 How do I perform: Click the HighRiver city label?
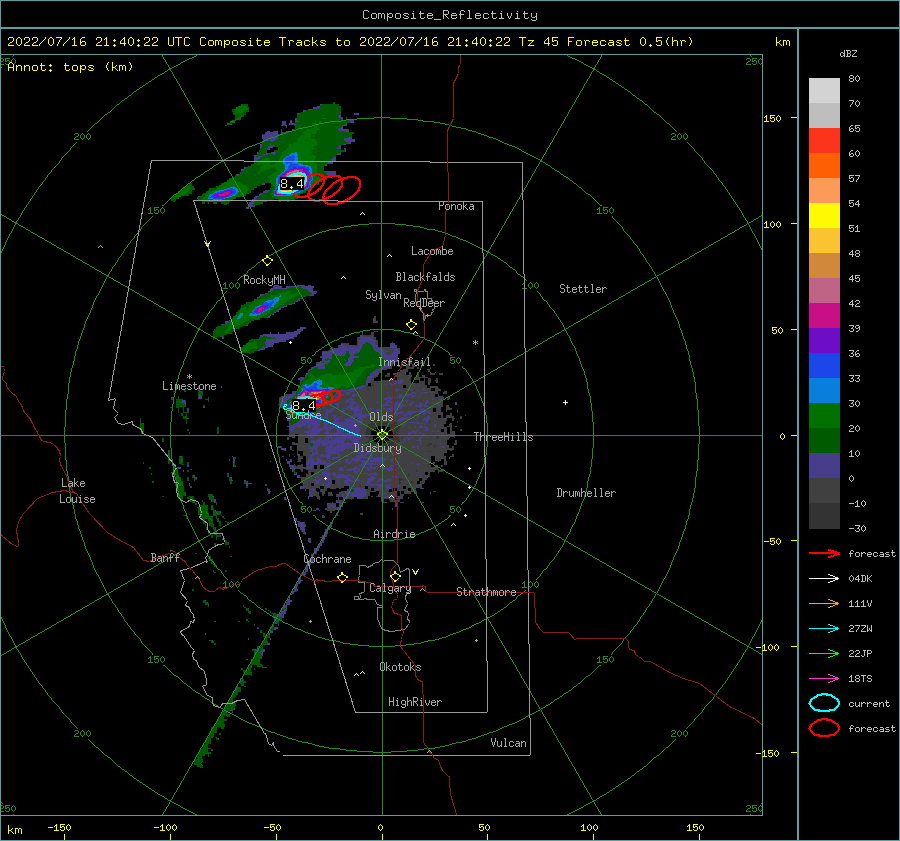415,702
